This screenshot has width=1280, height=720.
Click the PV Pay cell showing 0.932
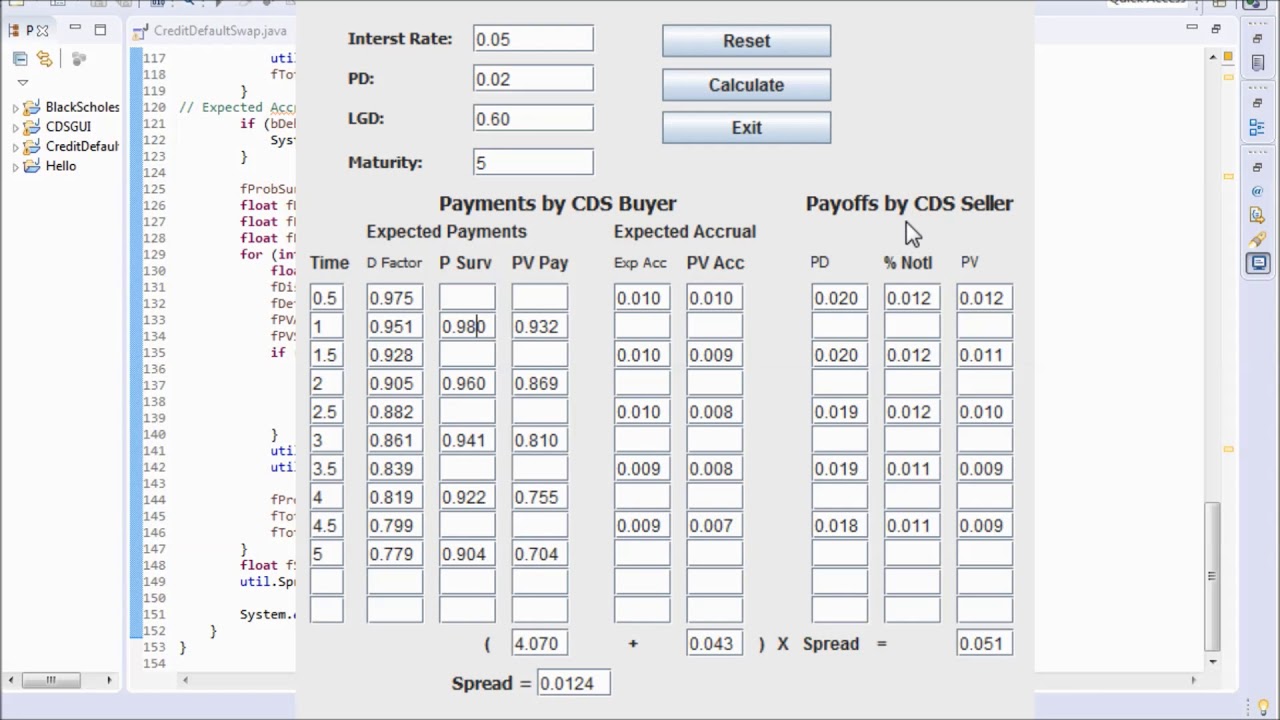pos(540,326)
